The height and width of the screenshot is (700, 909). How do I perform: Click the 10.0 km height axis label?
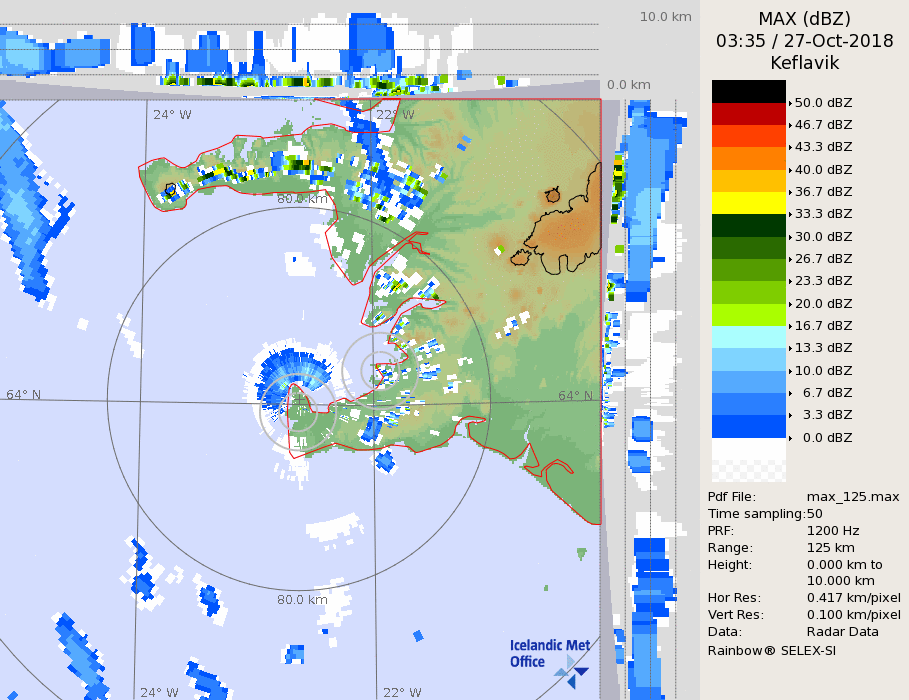pos(665,17)
